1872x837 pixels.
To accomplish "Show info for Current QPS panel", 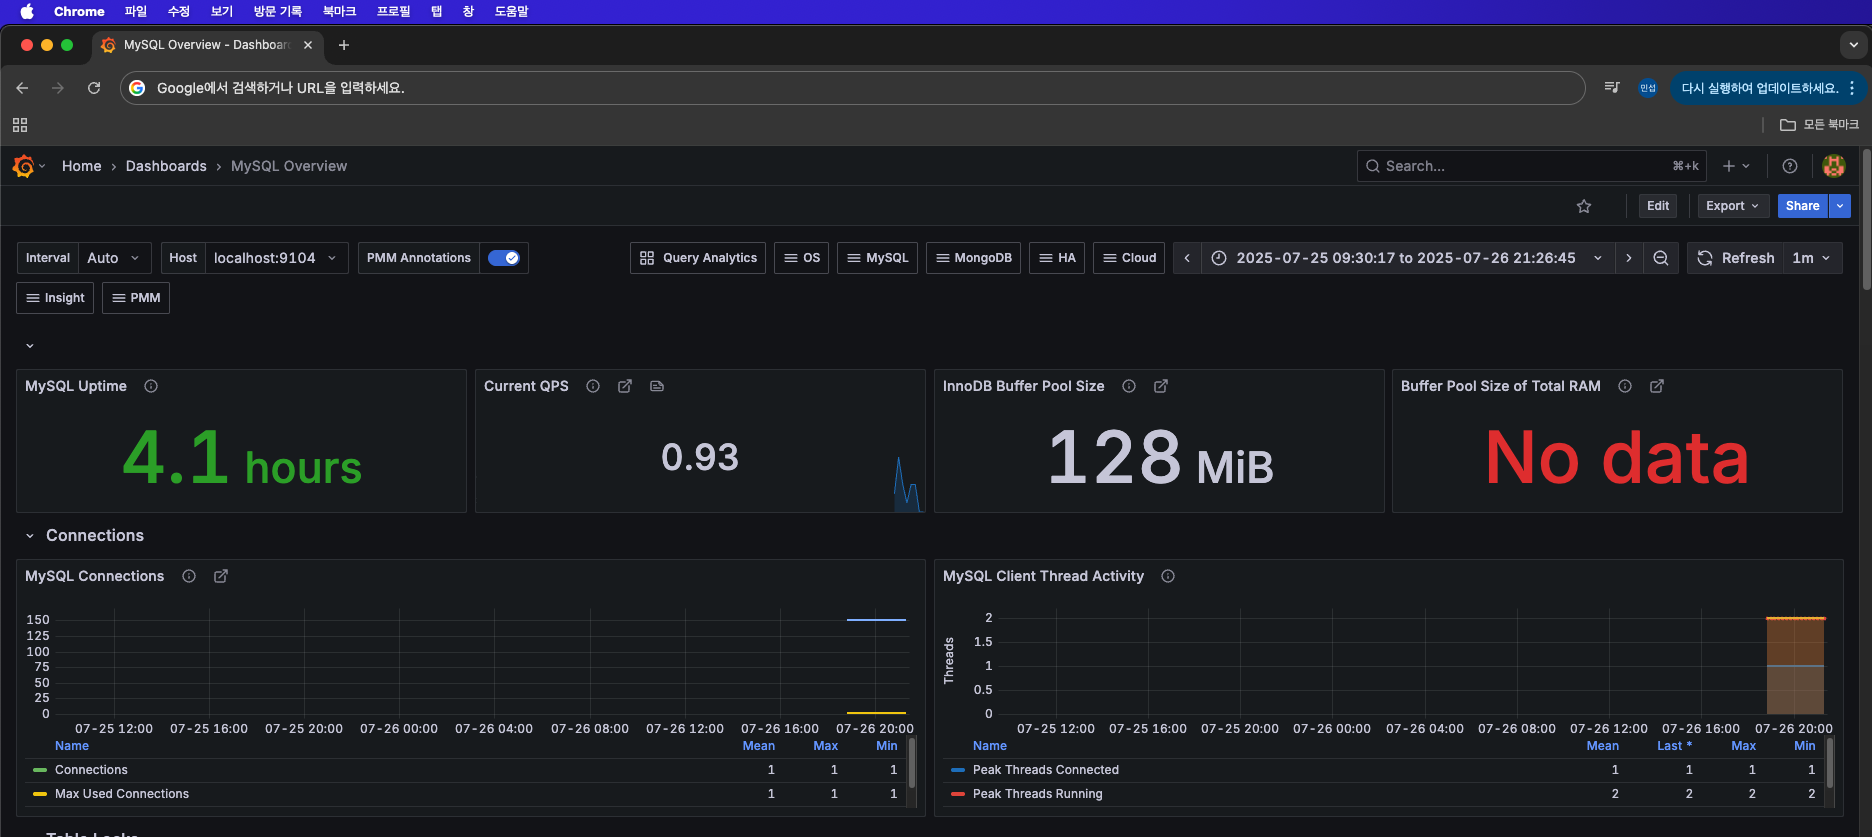I will tap(593, 386).
